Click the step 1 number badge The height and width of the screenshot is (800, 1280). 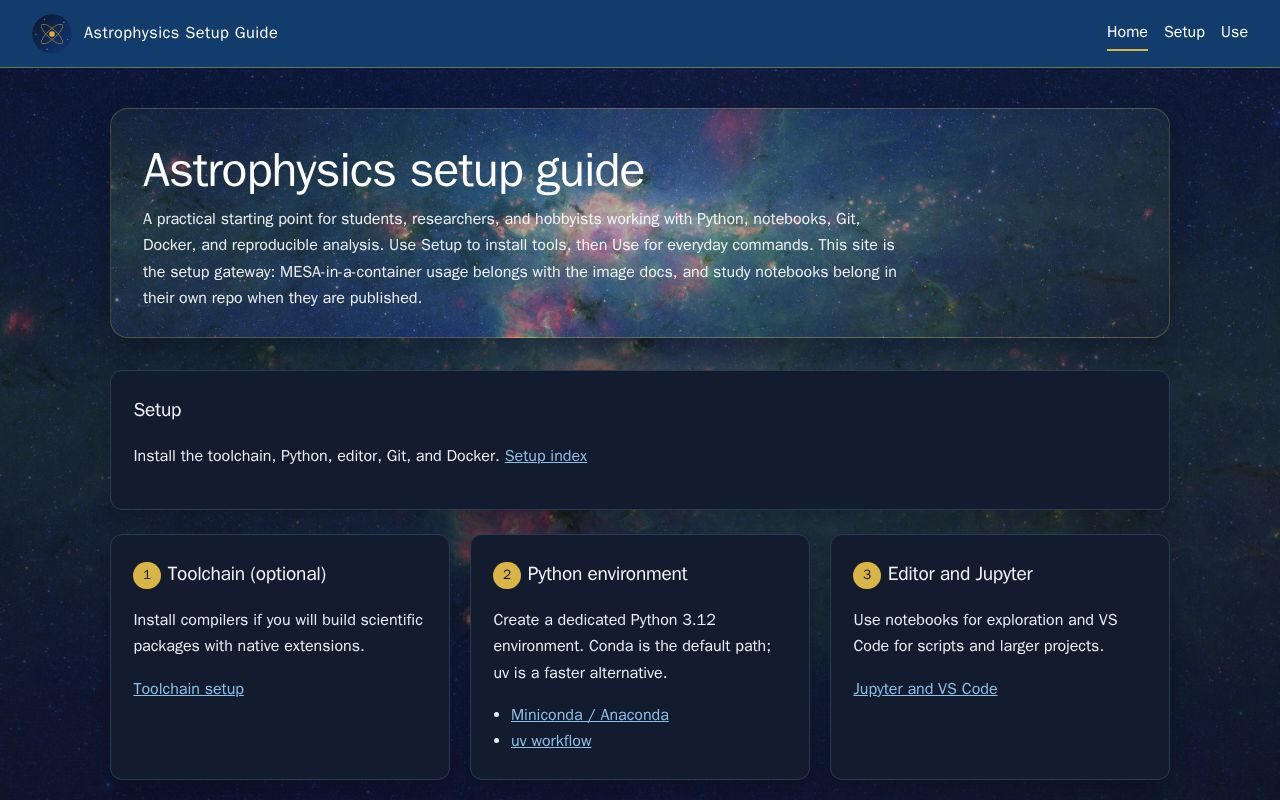click(x=147, y=575)
